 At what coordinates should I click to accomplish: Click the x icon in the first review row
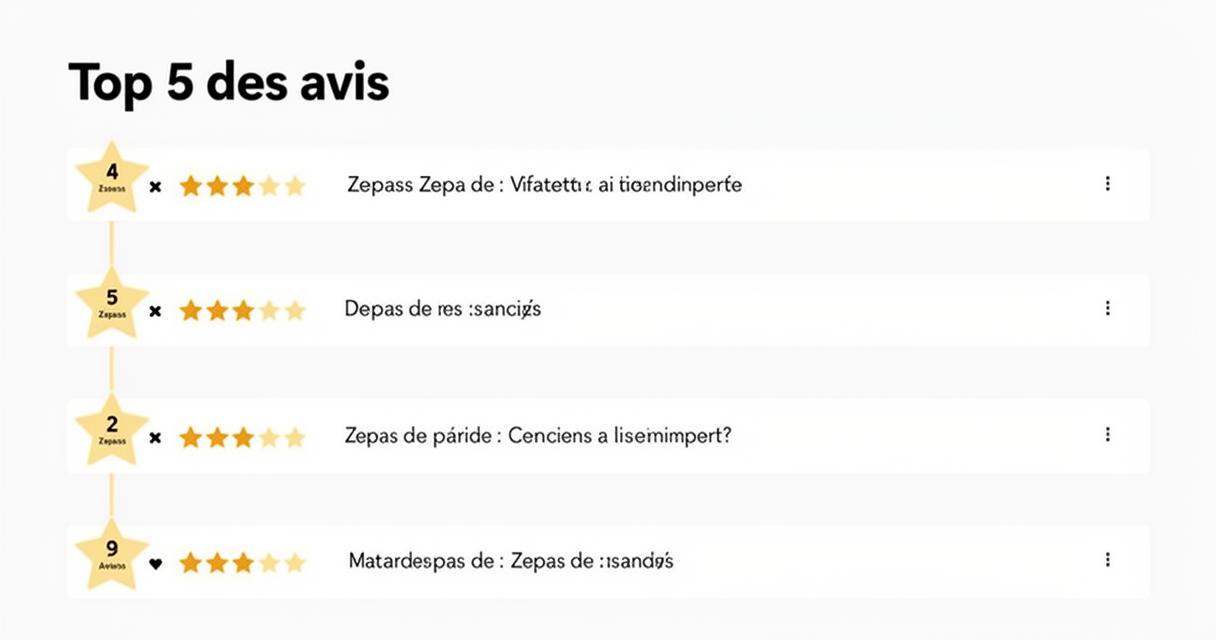click(155, 186)
